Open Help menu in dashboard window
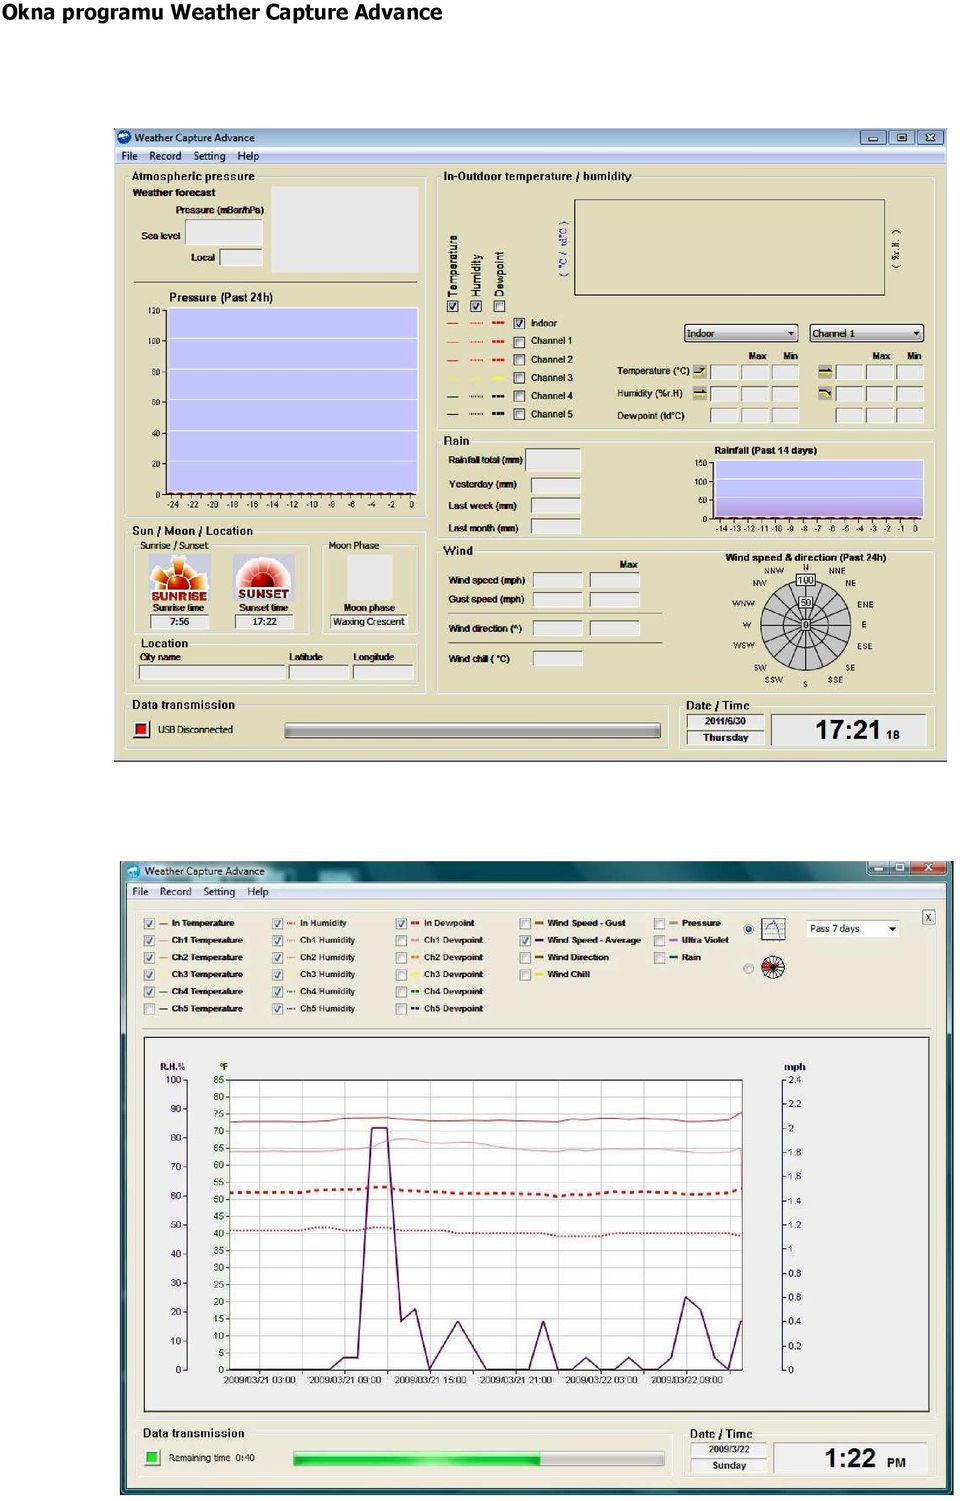 tap(248, 156)
